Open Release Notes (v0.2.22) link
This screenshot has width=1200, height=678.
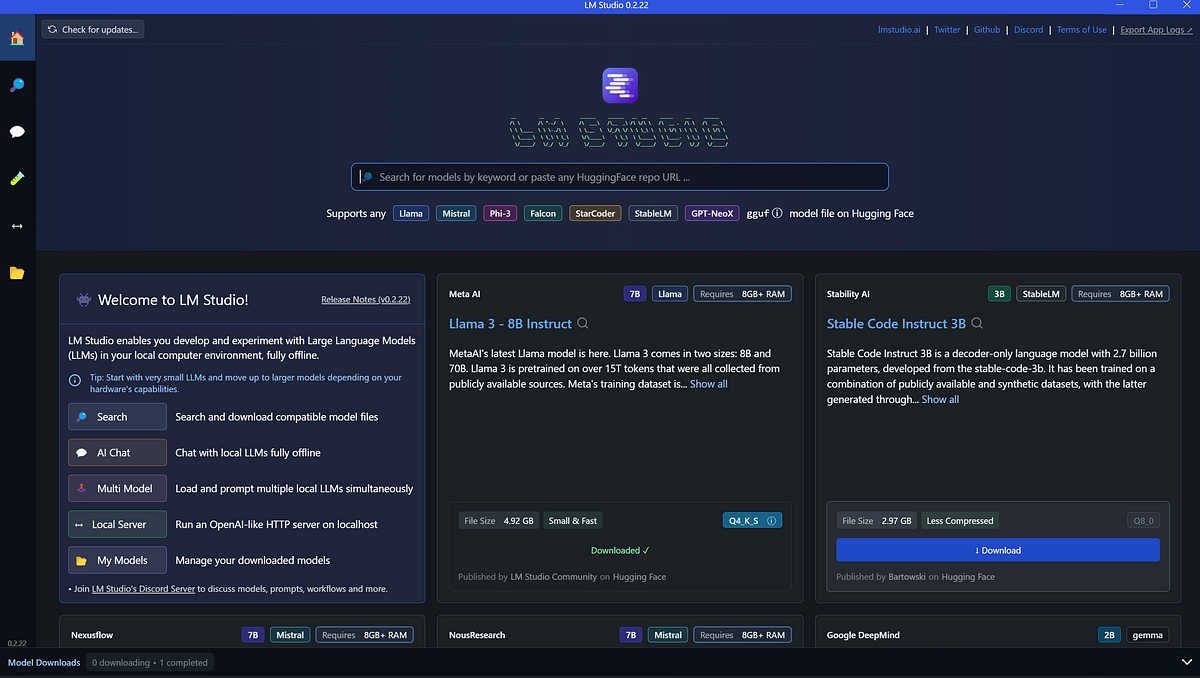366,299
